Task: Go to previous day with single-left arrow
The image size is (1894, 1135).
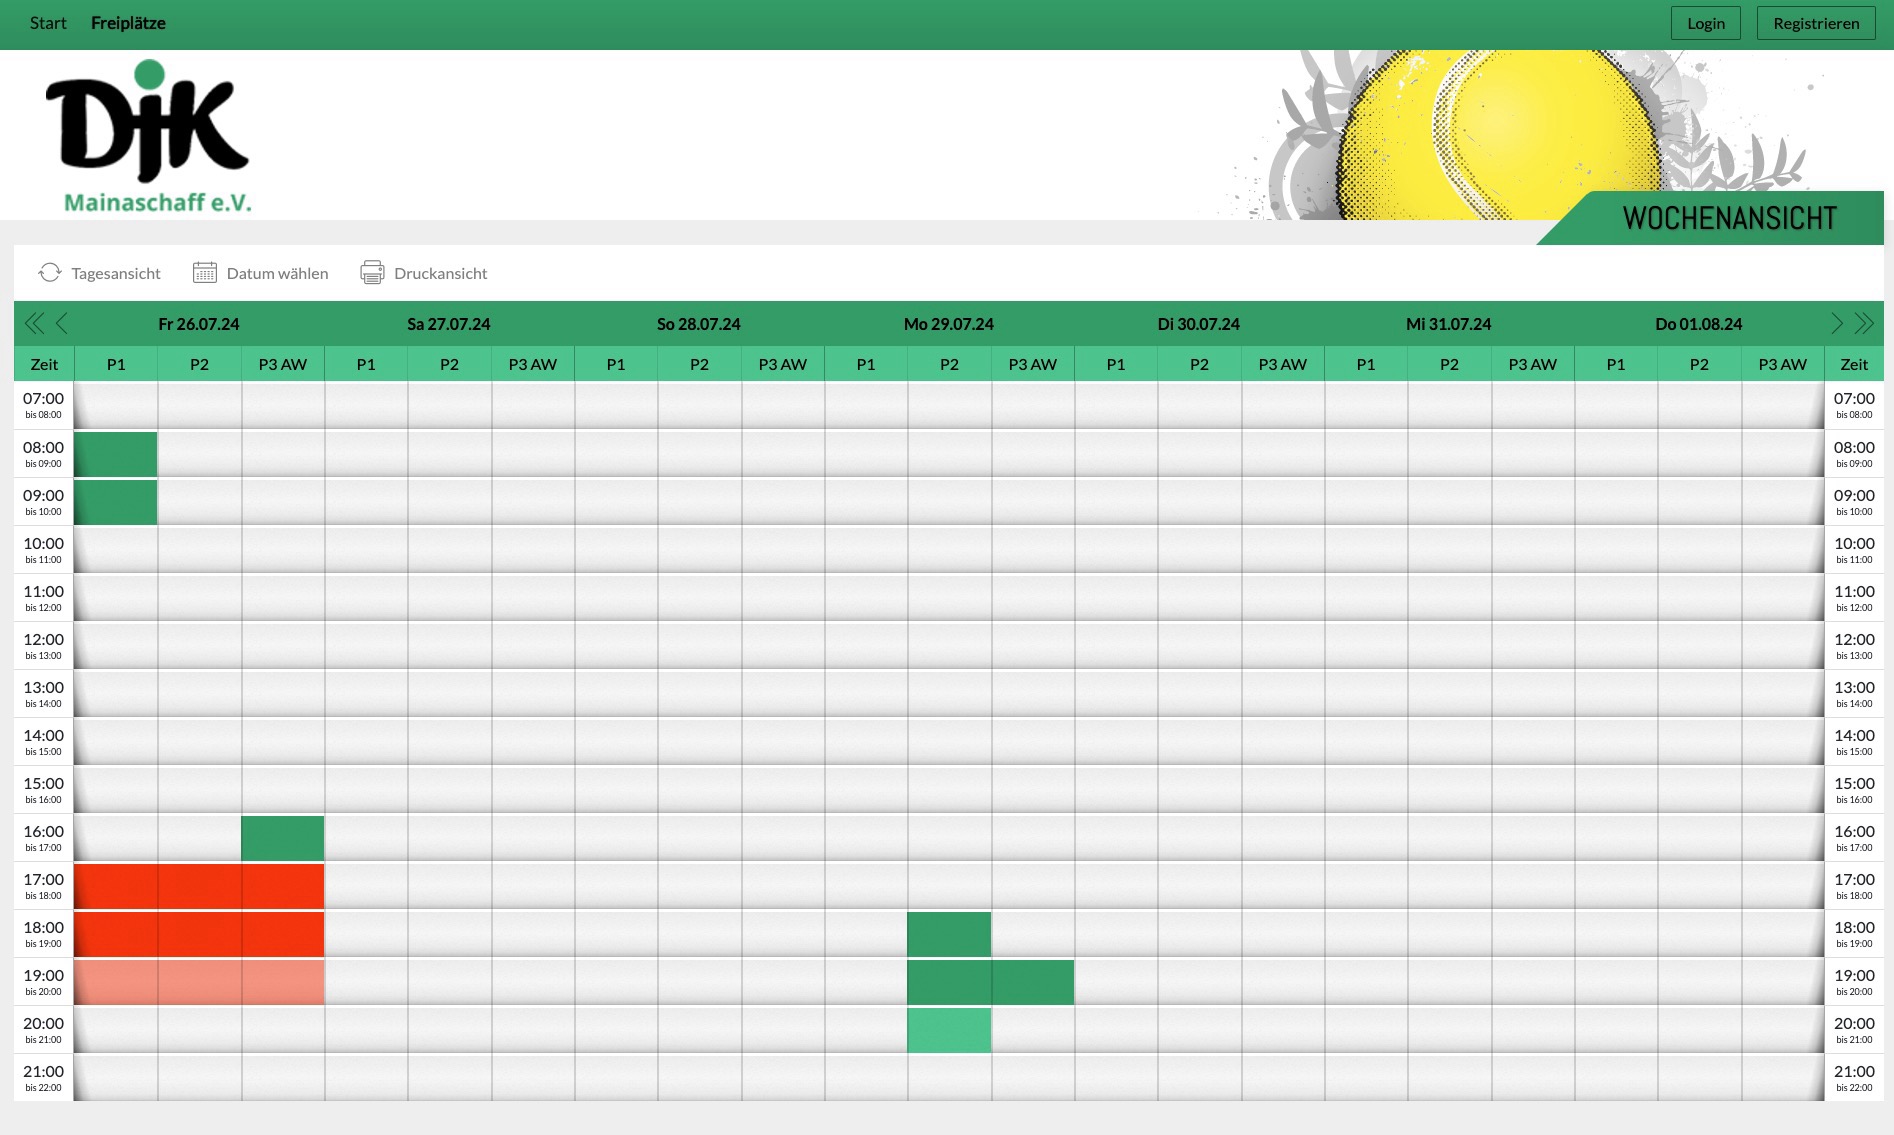Action: point(62,324)
